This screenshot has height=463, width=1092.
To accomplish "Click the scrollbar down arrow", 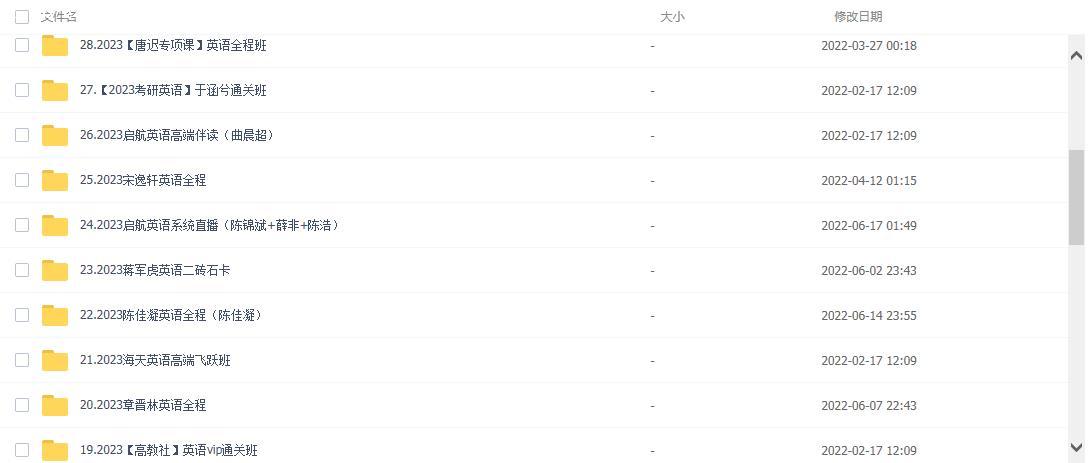I will (x=1077, y=447).
